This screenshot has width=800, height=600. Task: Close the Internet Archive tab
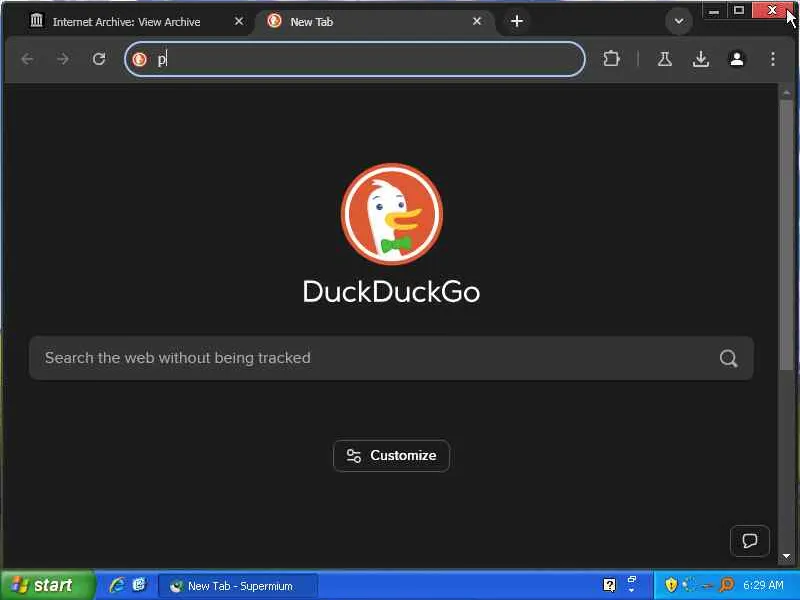click(x=238, y=21)
